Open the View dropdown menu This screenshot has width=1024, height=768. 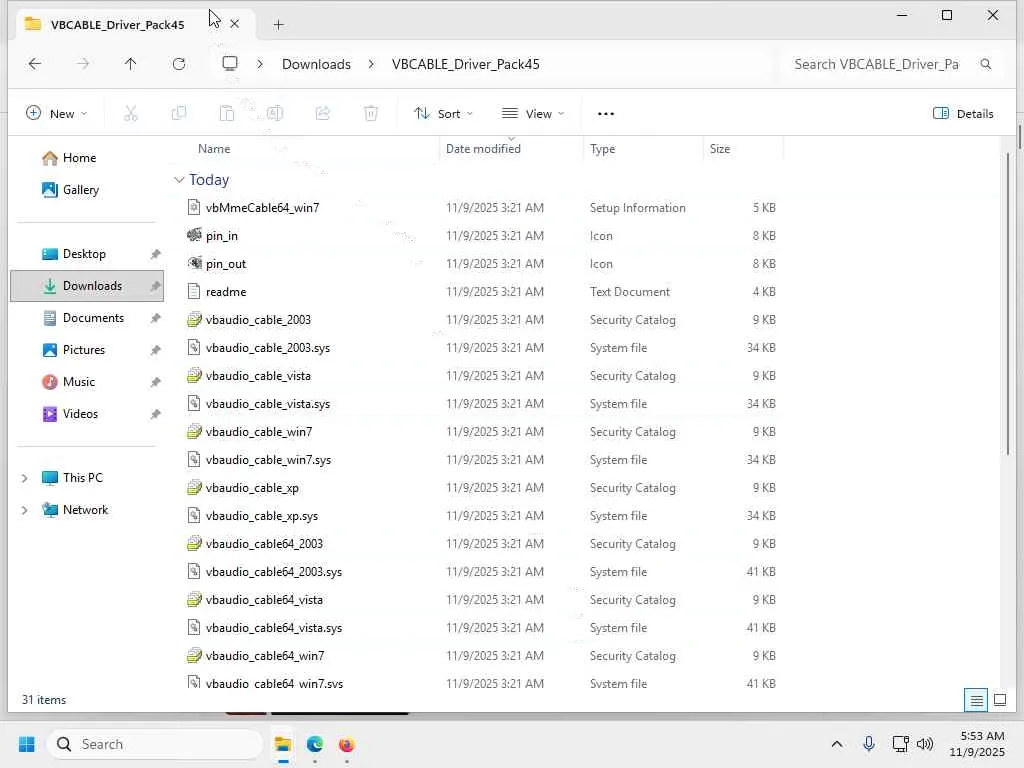533,114
